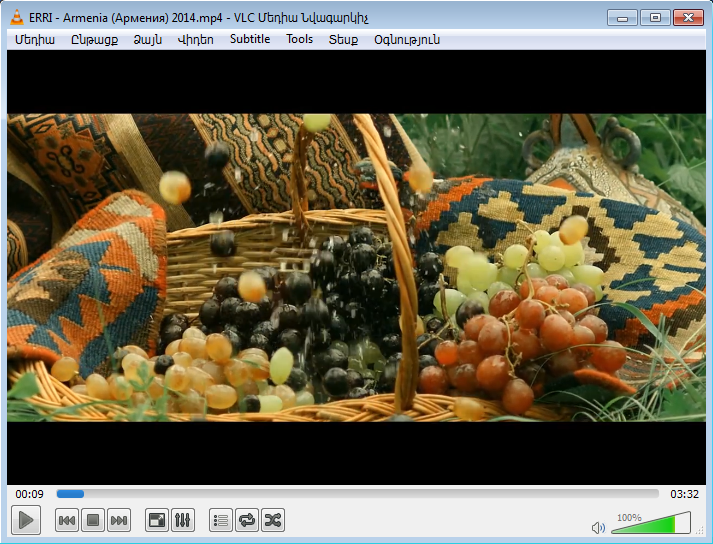Maximize the VLC window
Screen dimensions: 713x544
(655, 18)
